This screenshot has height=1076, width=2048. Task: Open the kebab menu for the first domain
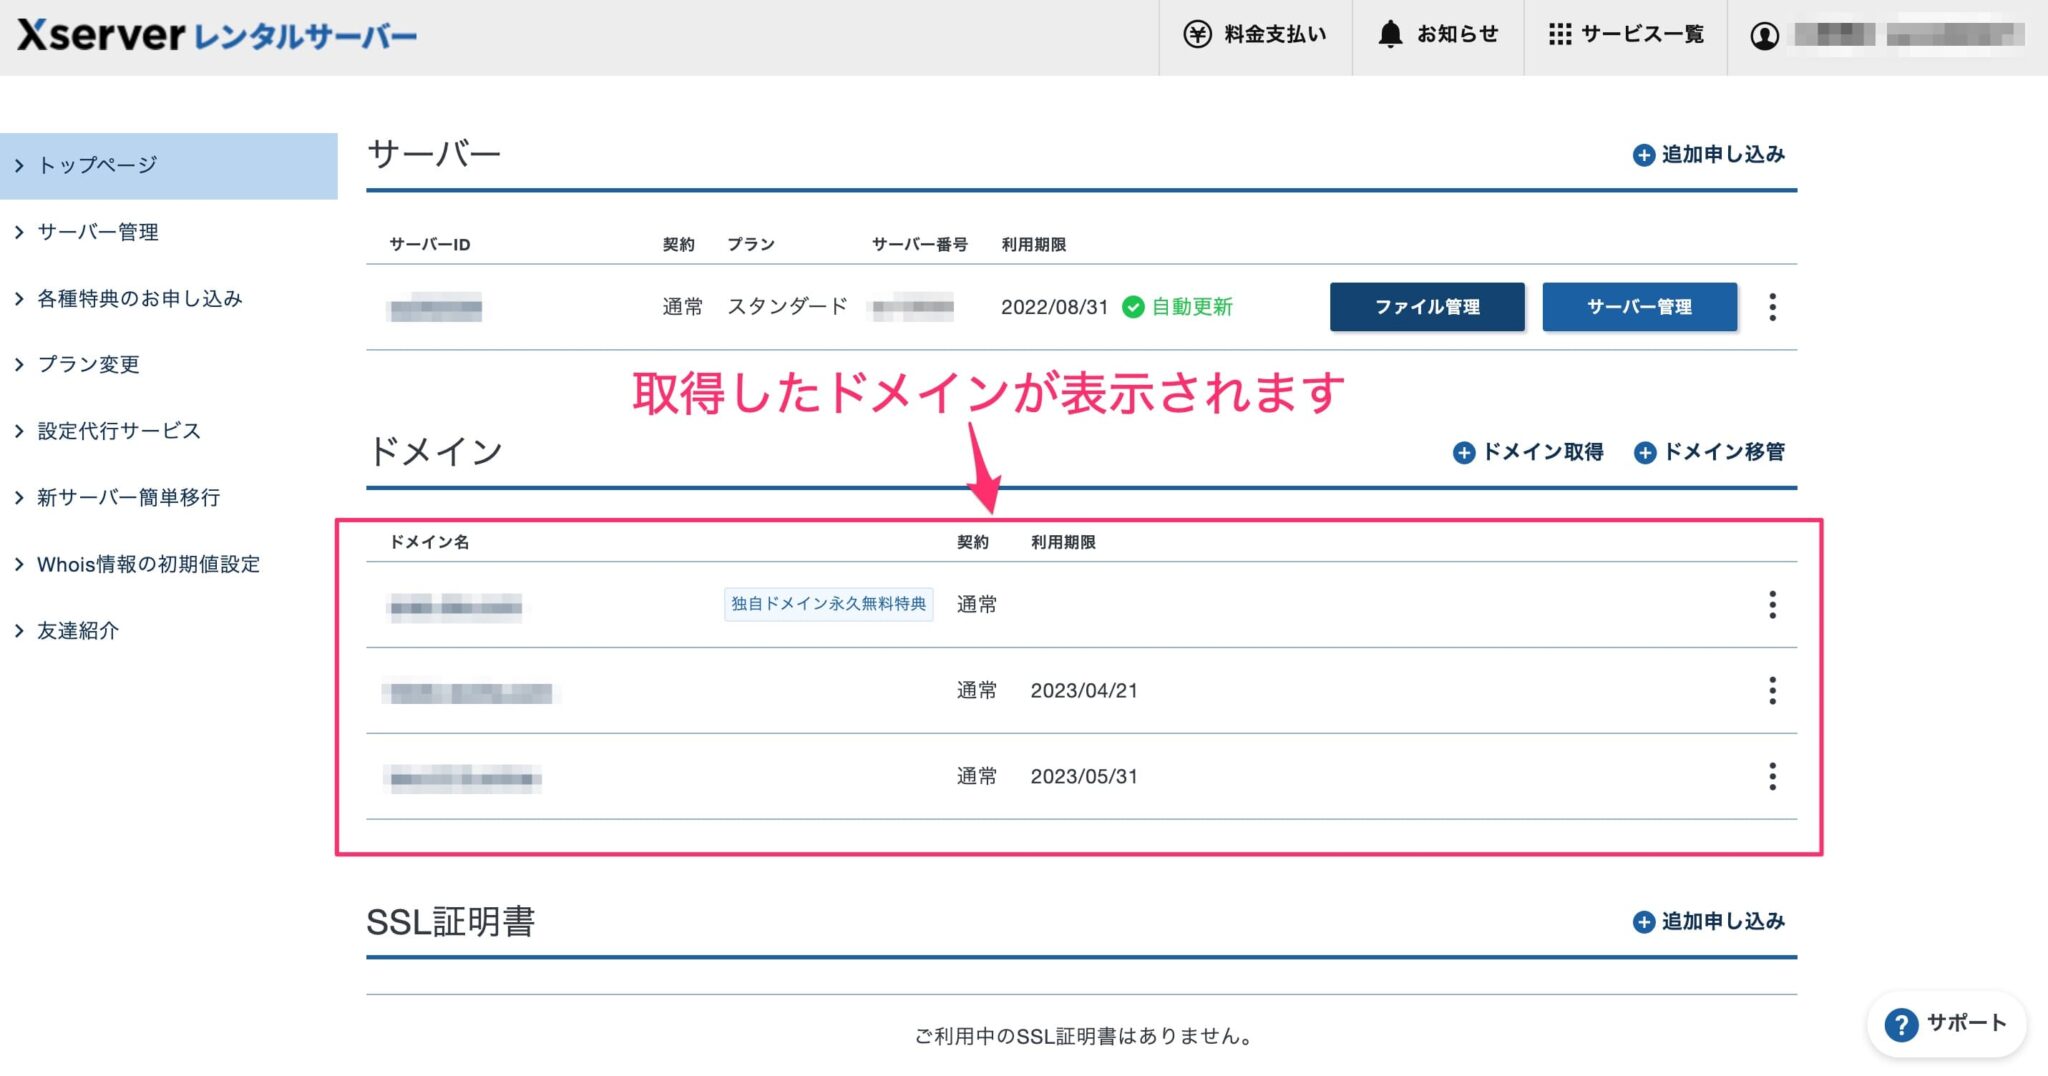pyautogui.click(x=1772, y=604)
